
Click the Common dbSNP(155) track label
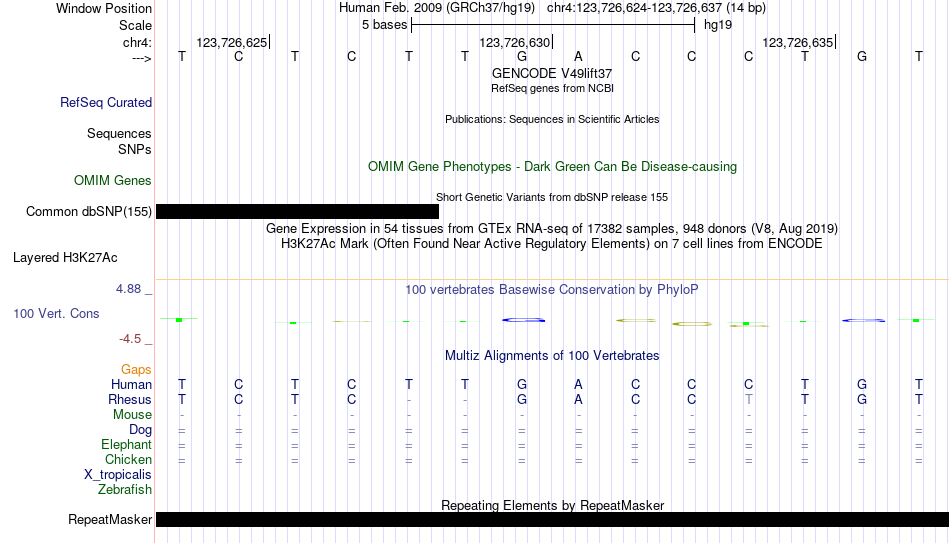coord(89,212)
